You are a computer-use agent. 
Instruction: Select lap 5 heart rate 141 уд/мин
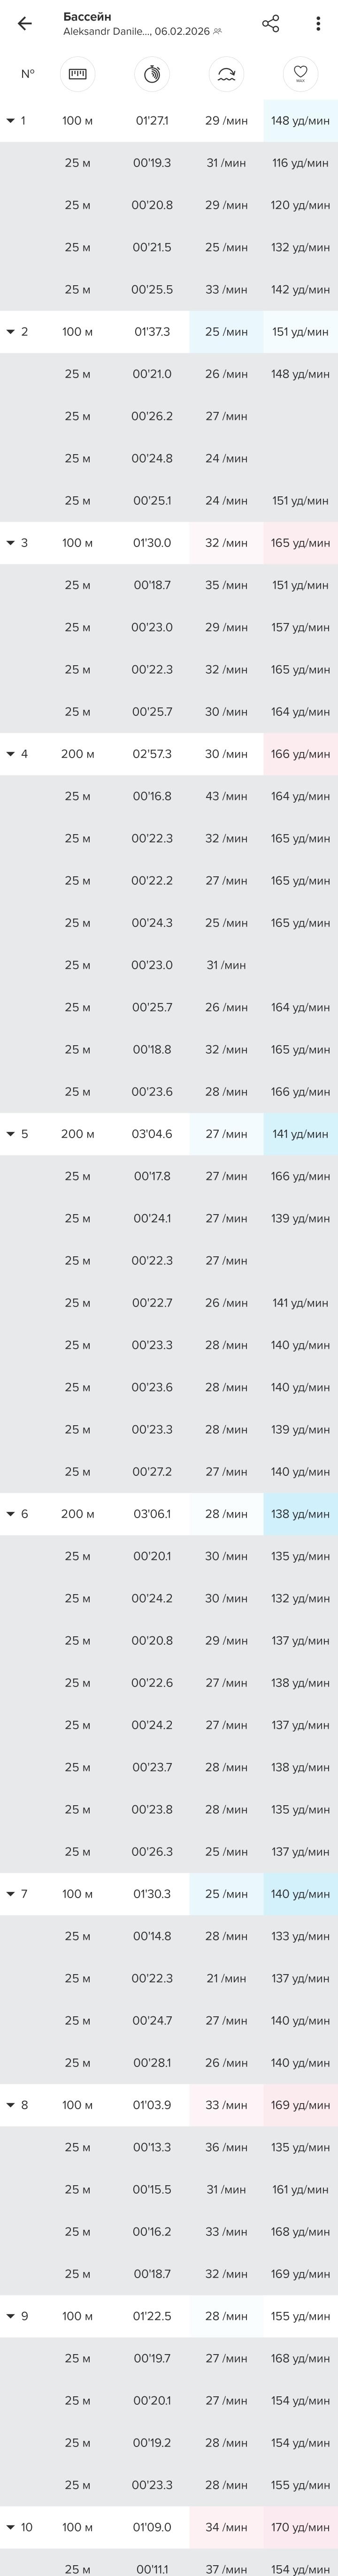300,1134
